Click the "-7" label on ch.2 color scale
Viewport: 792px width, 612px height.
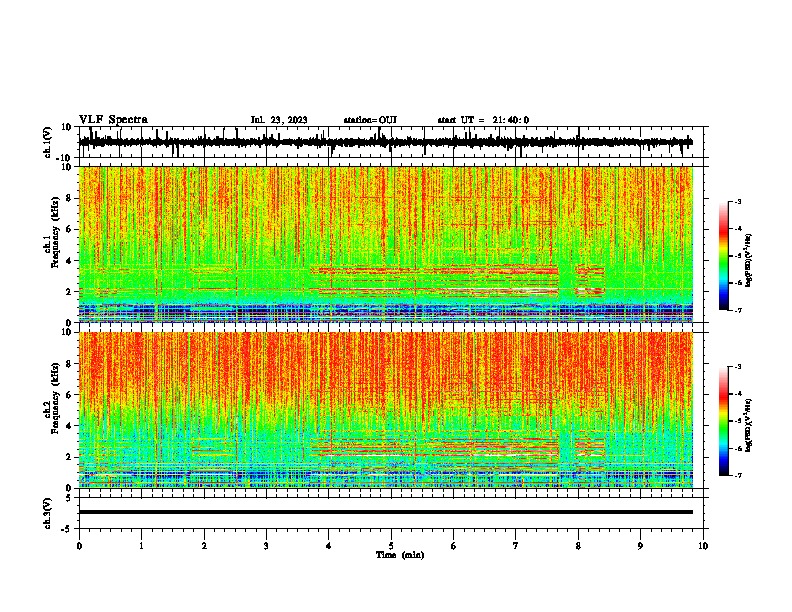tap(738, 475)
